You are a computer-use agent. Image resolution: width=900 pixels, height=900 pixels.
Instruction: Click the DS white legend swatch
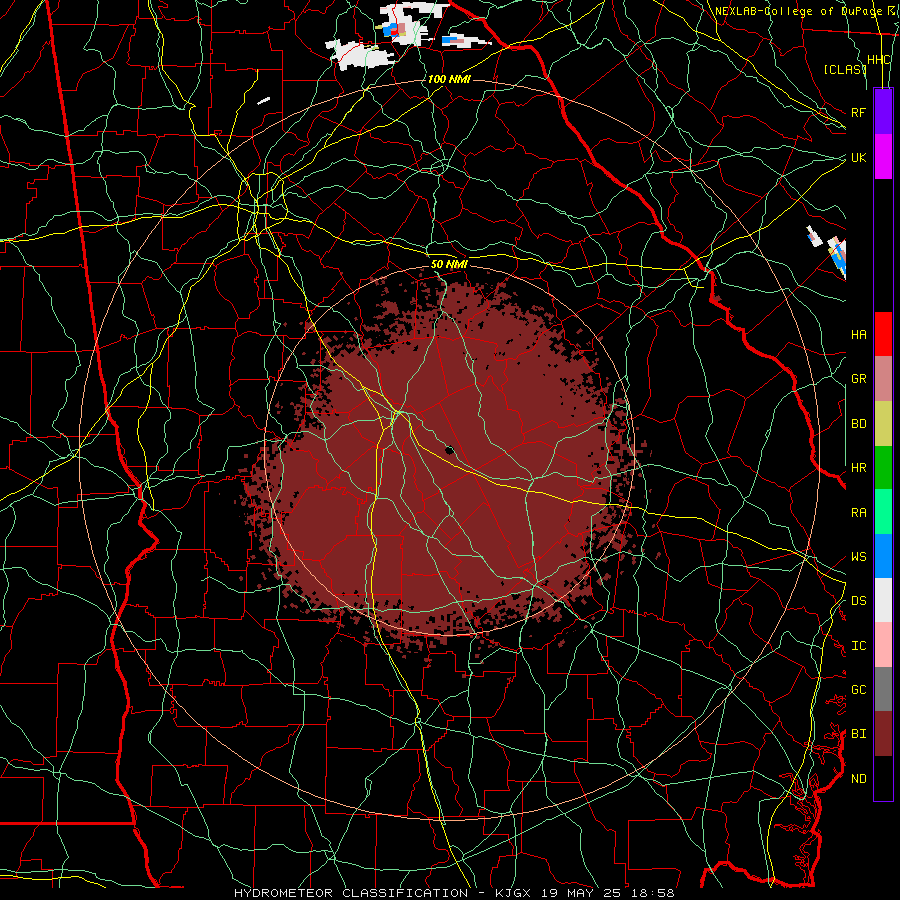point(883,600)
